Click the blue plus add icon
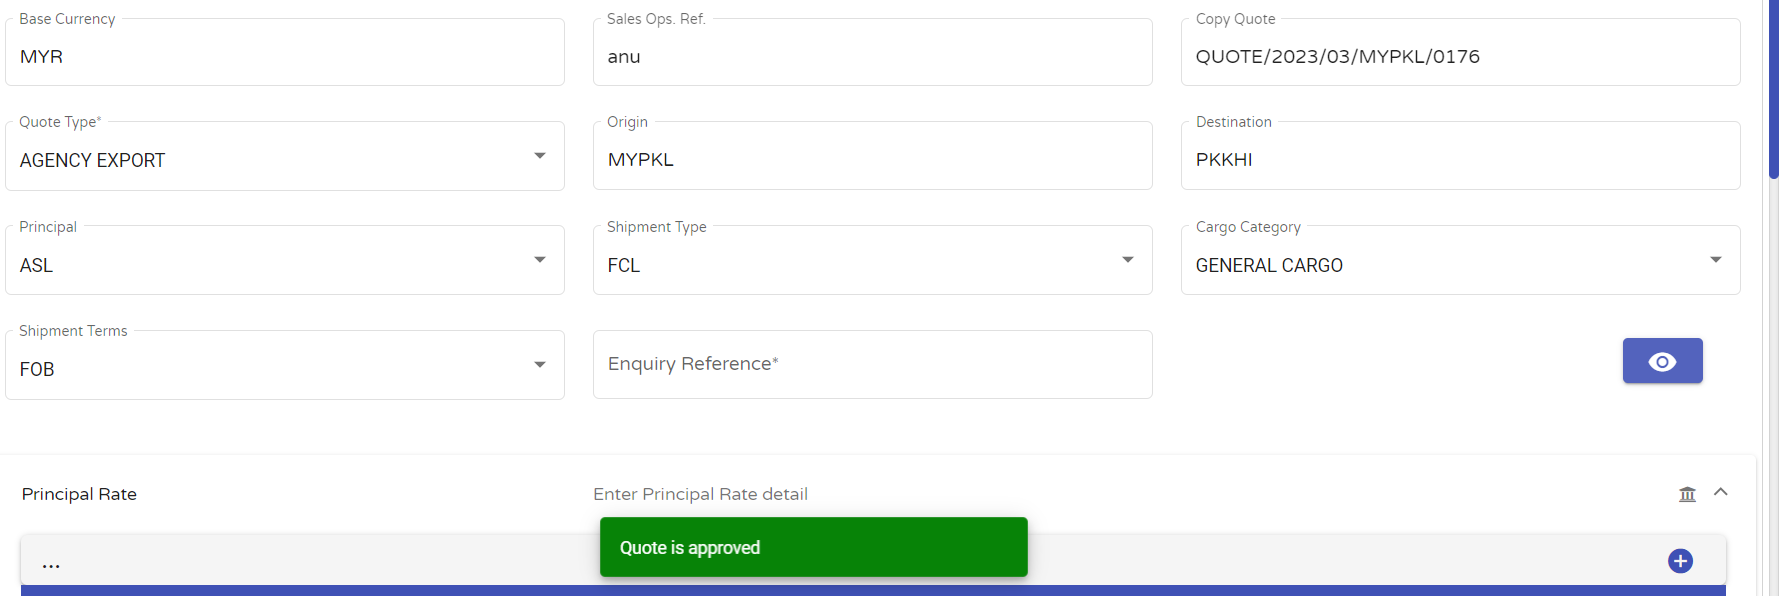The height and width of the screenshot is (596, 1779). (x=1680, y=561)
